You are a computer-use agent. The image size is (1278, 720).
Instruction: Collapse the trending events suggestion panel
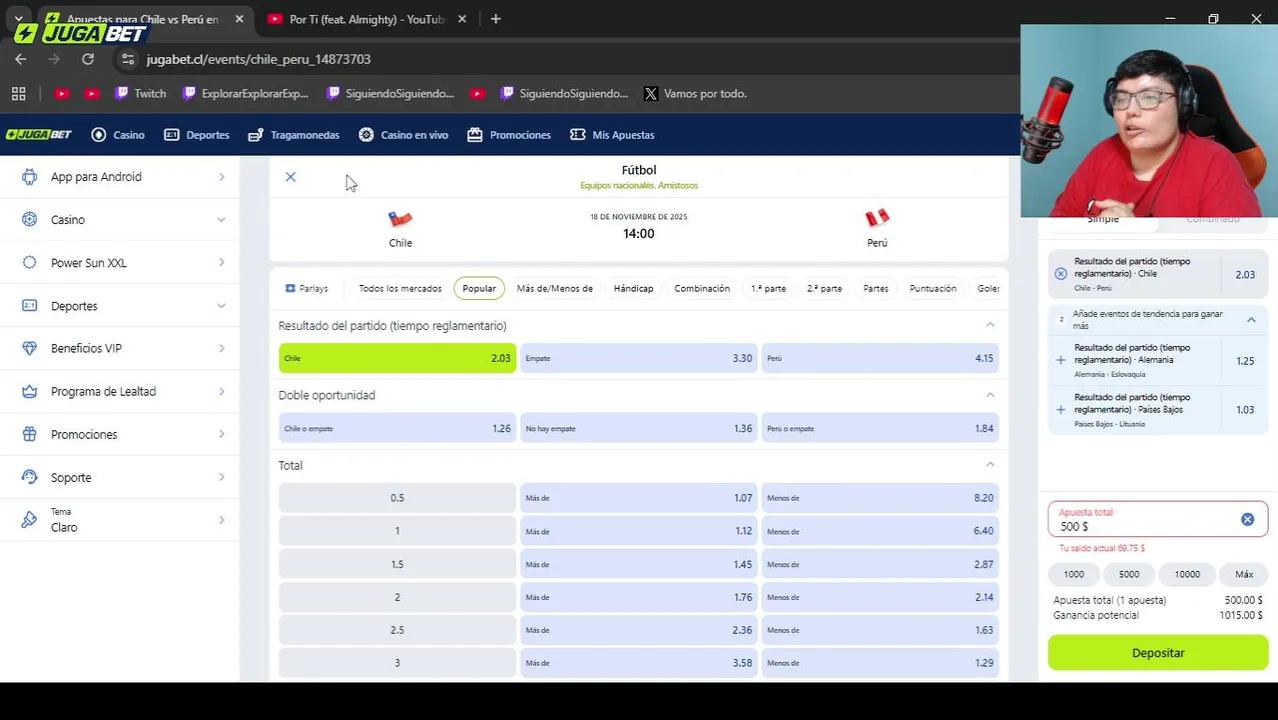[1251, 320]
